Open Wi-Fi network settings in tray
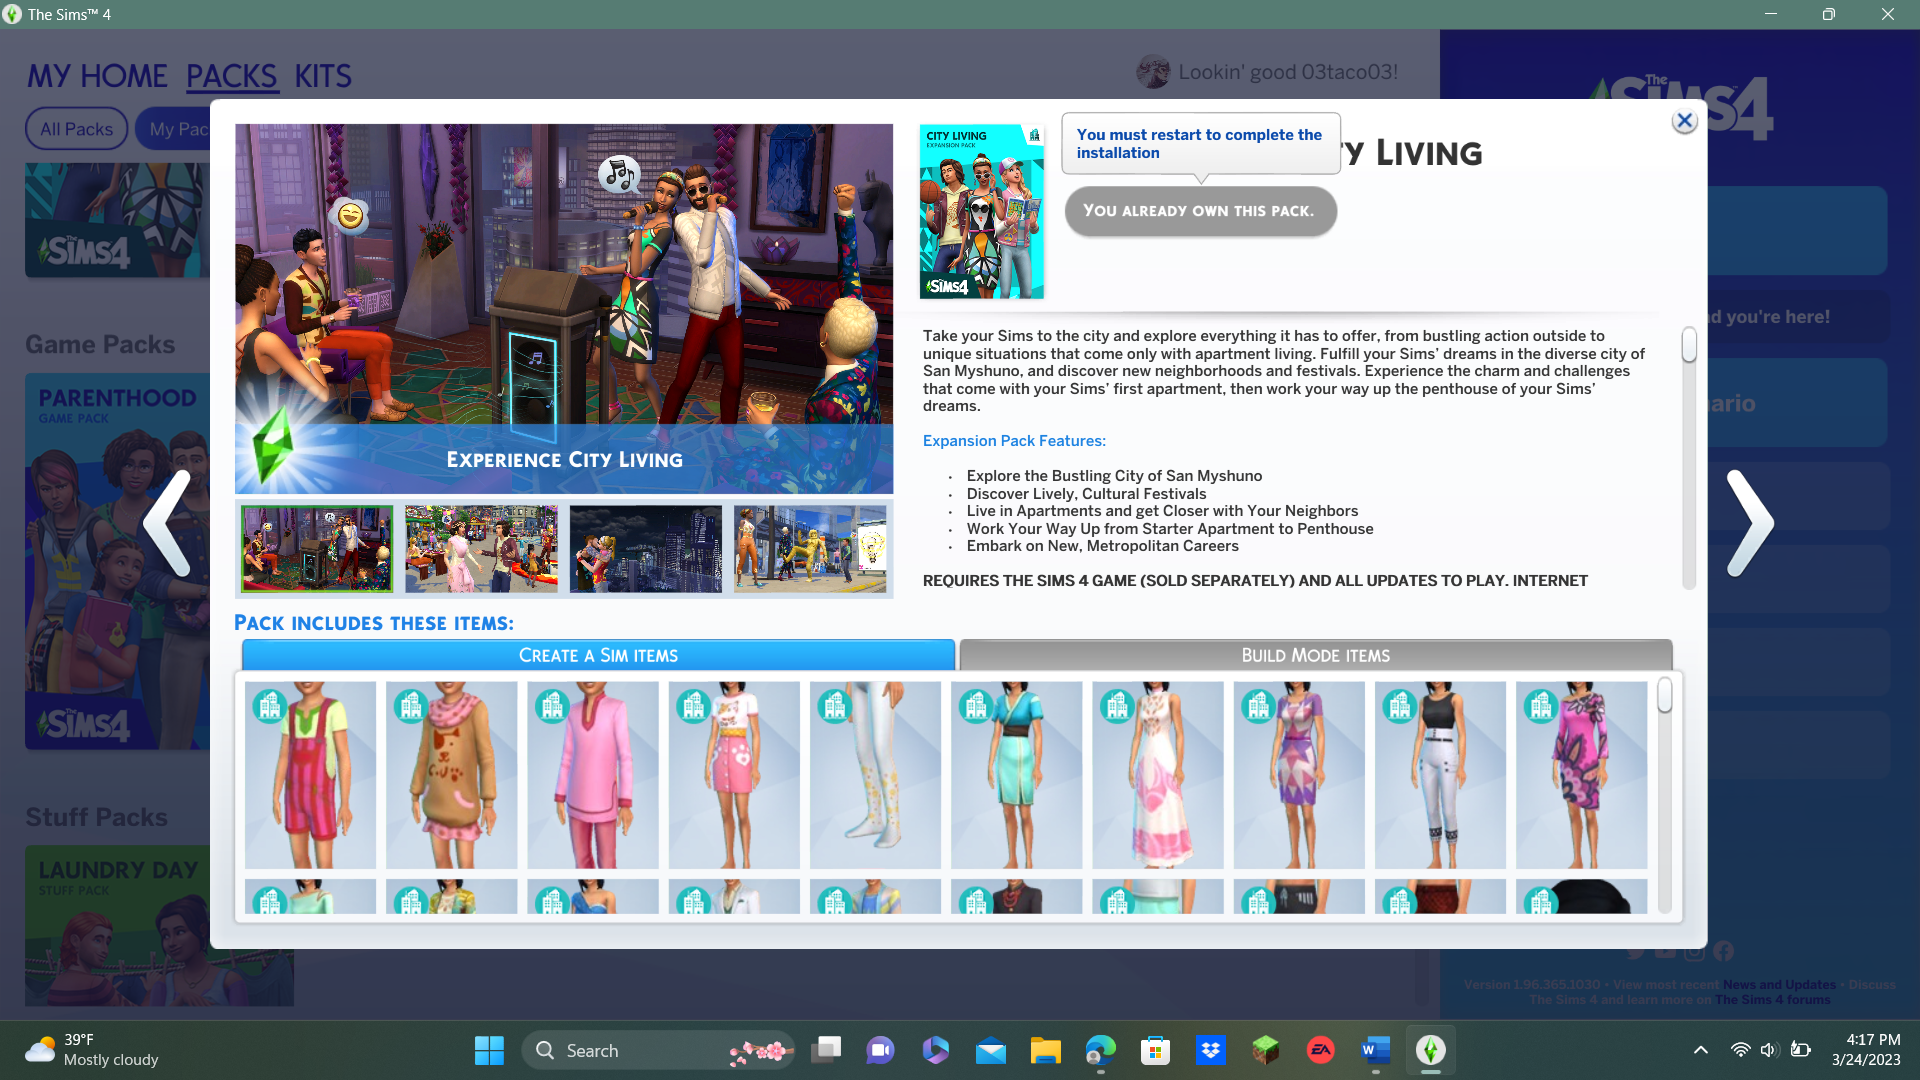 point(1740,1050)
